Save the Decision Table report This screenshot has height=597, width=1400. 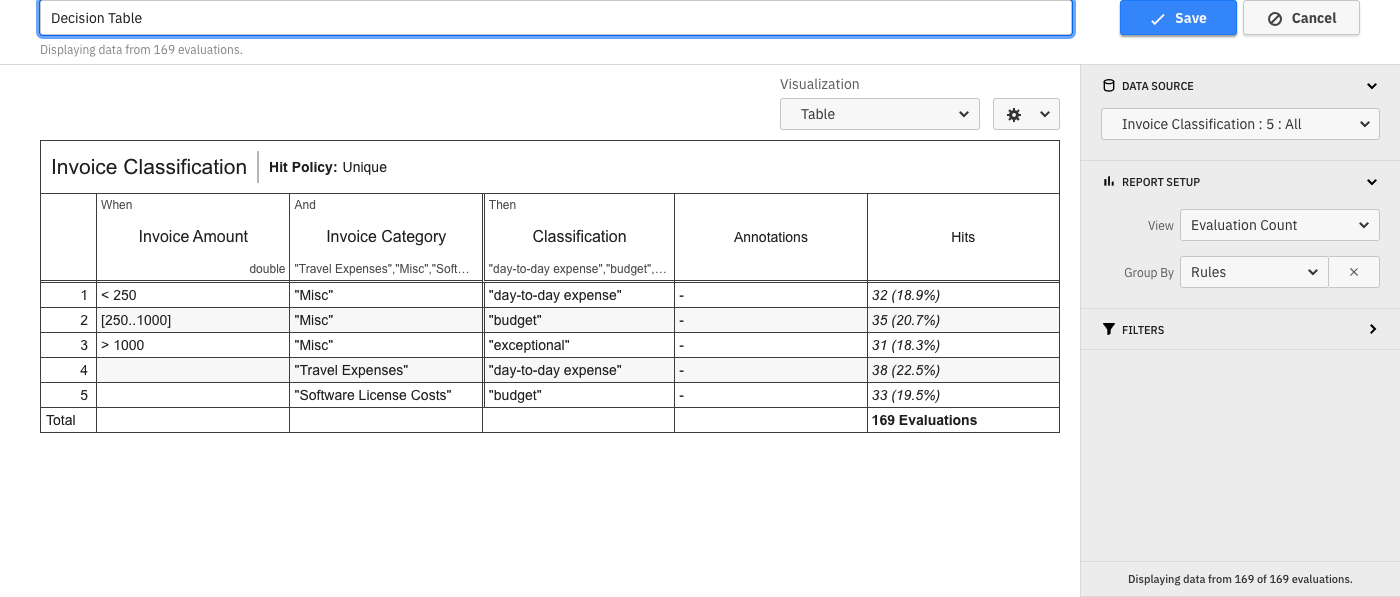click(x=1178, y=18)
